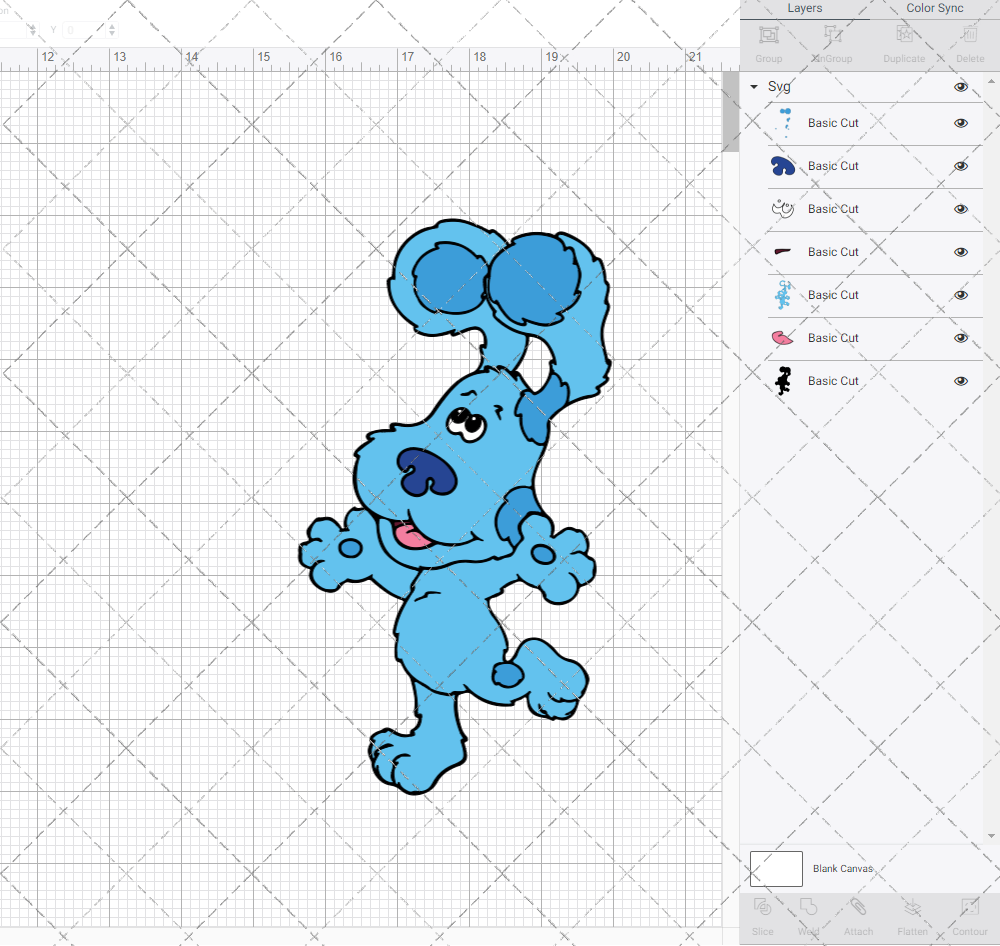Toggle visibility of the Svg group
The width and height of the screenshot is (1000, 946).
pos(961,87)
